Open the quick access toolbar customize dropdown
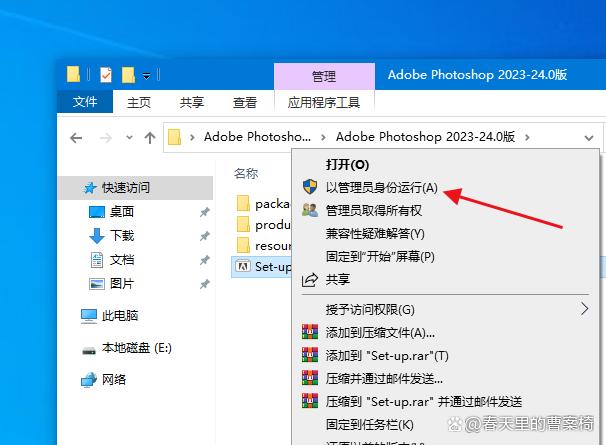This screenshot has width=606, height=445. point(146,76)
